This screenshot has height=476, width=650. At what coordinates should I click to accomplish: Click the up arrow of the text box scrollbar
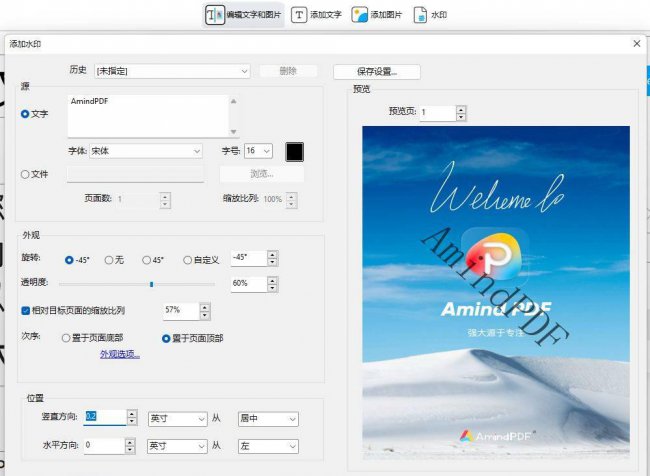tap(233, 101)
